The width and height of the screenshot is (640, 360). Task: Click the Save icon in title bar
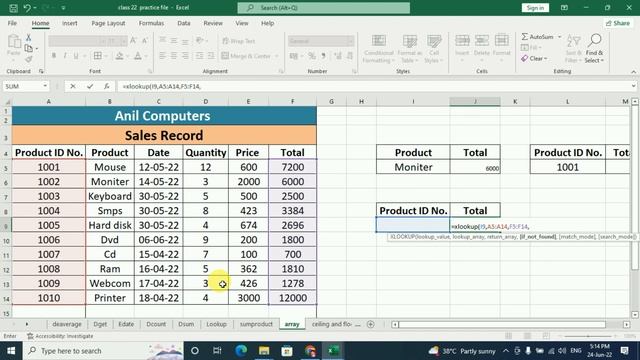(x=13, y=7)
